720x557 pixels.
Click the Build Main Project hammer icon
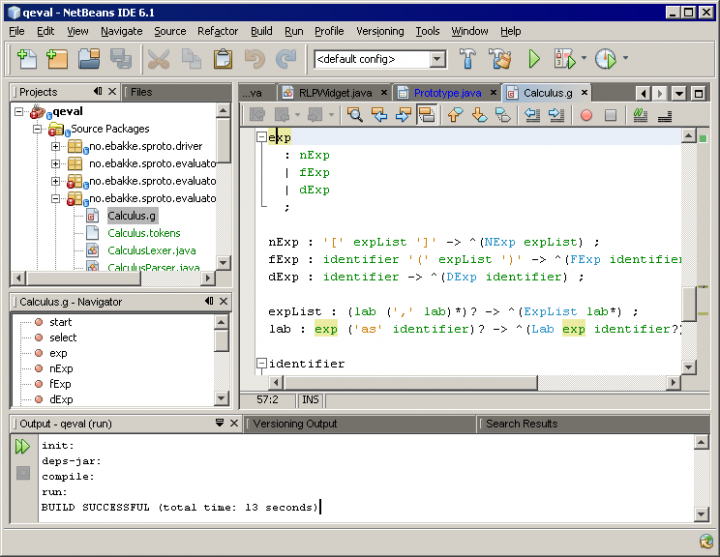pos(467,59)
